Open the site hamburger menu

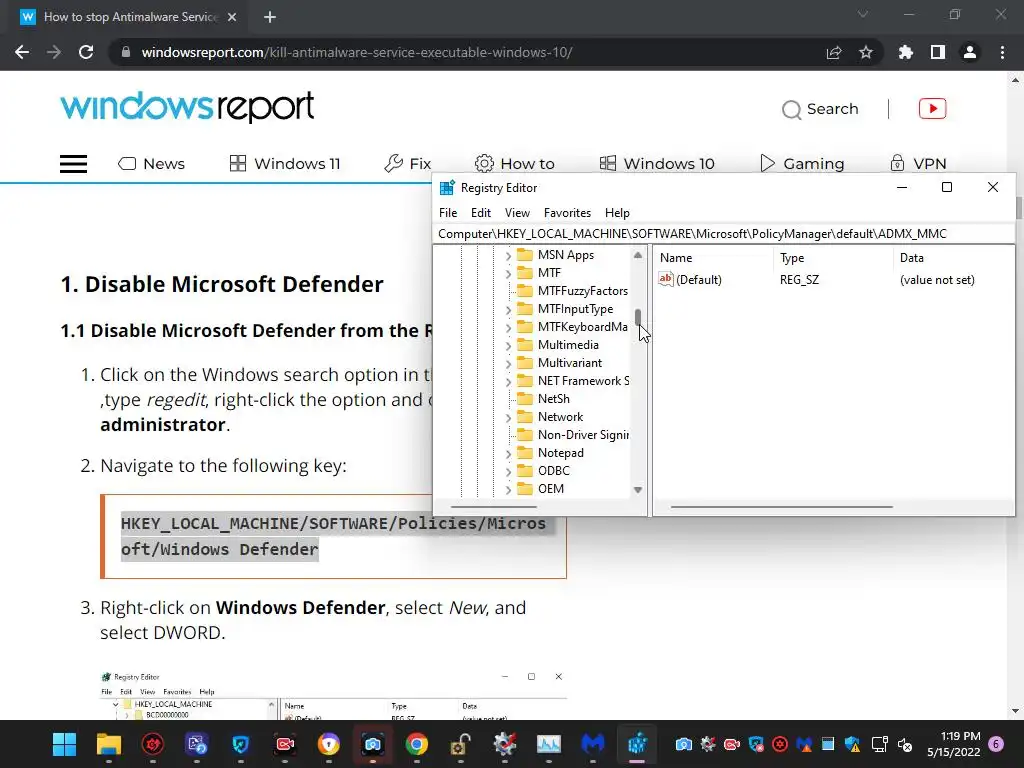point(73,164)
